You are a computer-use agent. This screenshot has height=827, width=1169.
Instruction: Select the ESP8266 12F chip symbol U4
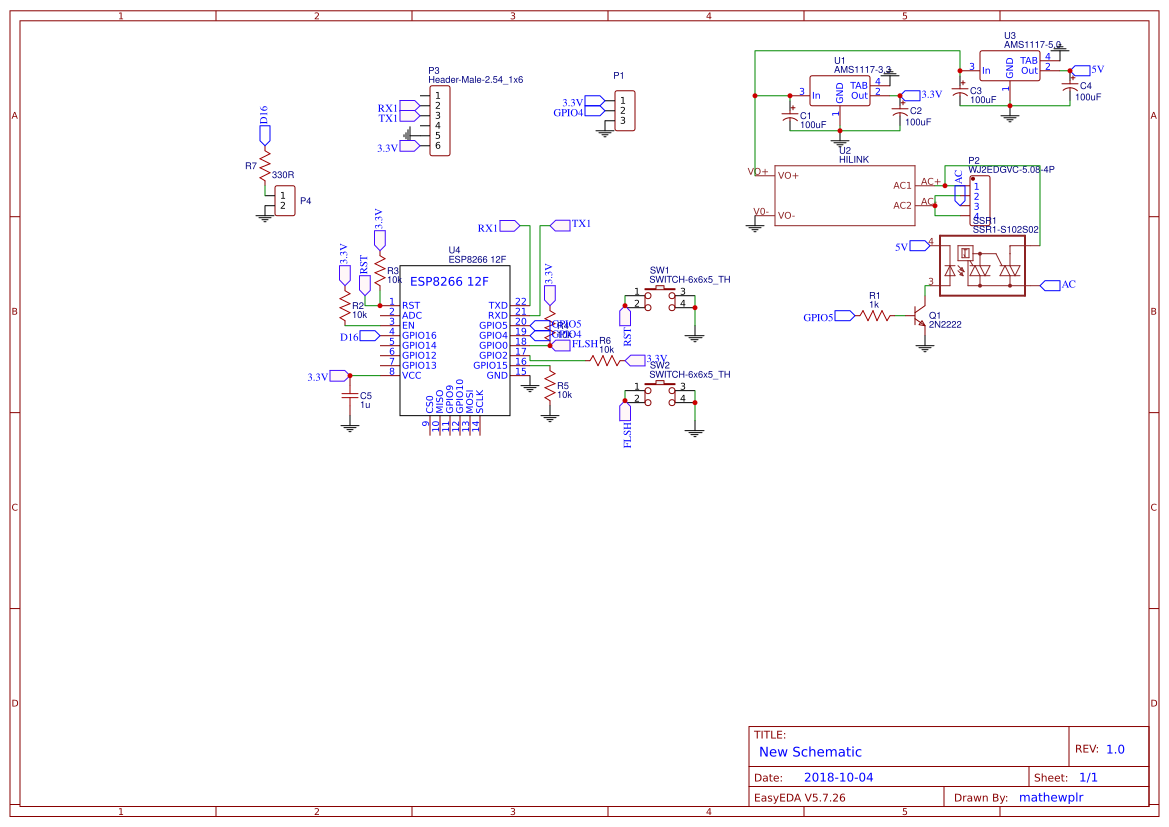pos(455,340)
